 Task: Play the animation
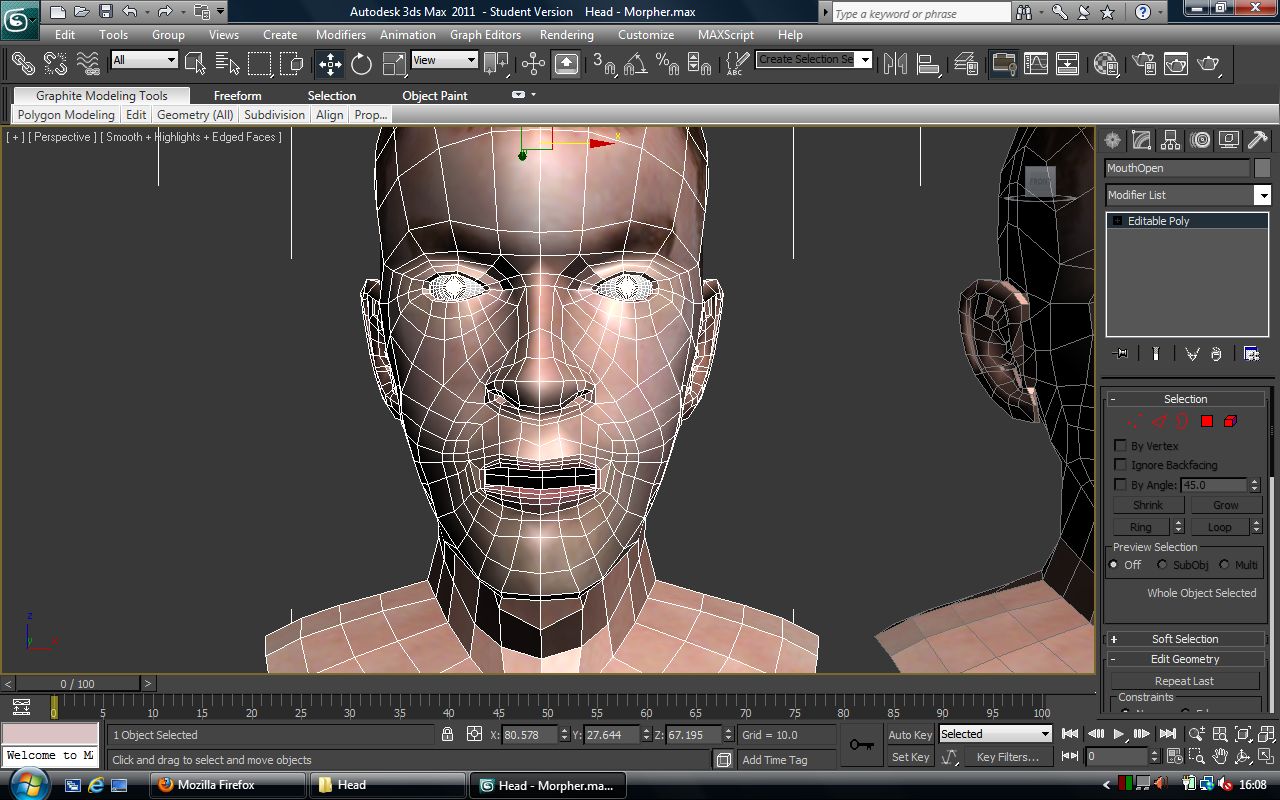pyautogui.click(x=1119, y=735)
